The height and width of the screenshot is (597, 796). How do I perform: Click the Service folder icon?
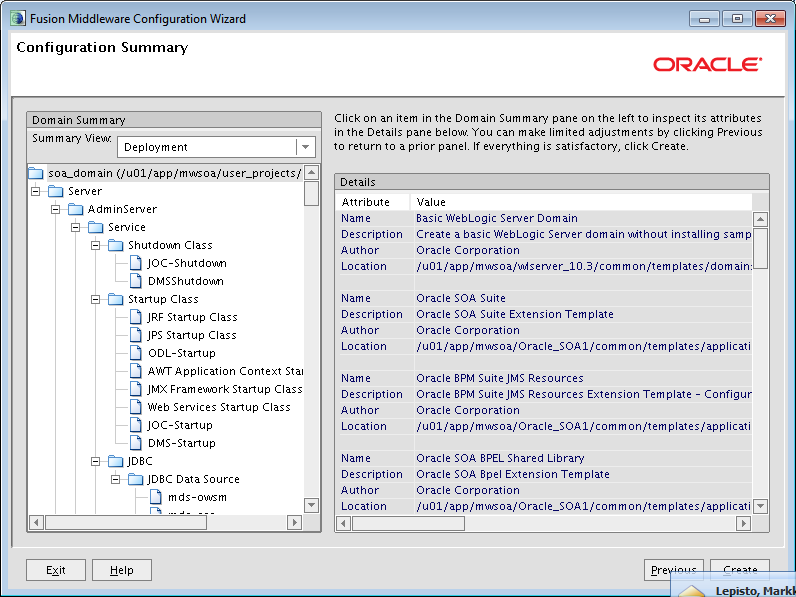click(x=95, y=227)
